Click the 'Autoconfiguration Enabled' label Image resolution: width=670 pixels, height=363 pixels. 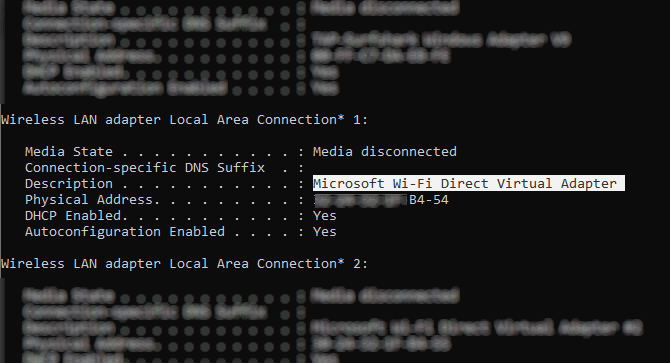tap(125, 231)
